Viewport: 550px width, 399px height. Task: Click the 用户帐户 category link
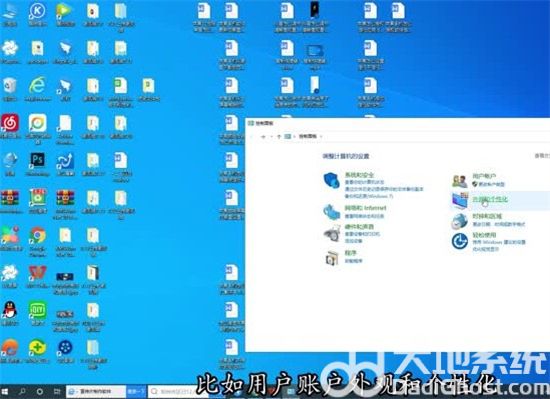[484, 176]
